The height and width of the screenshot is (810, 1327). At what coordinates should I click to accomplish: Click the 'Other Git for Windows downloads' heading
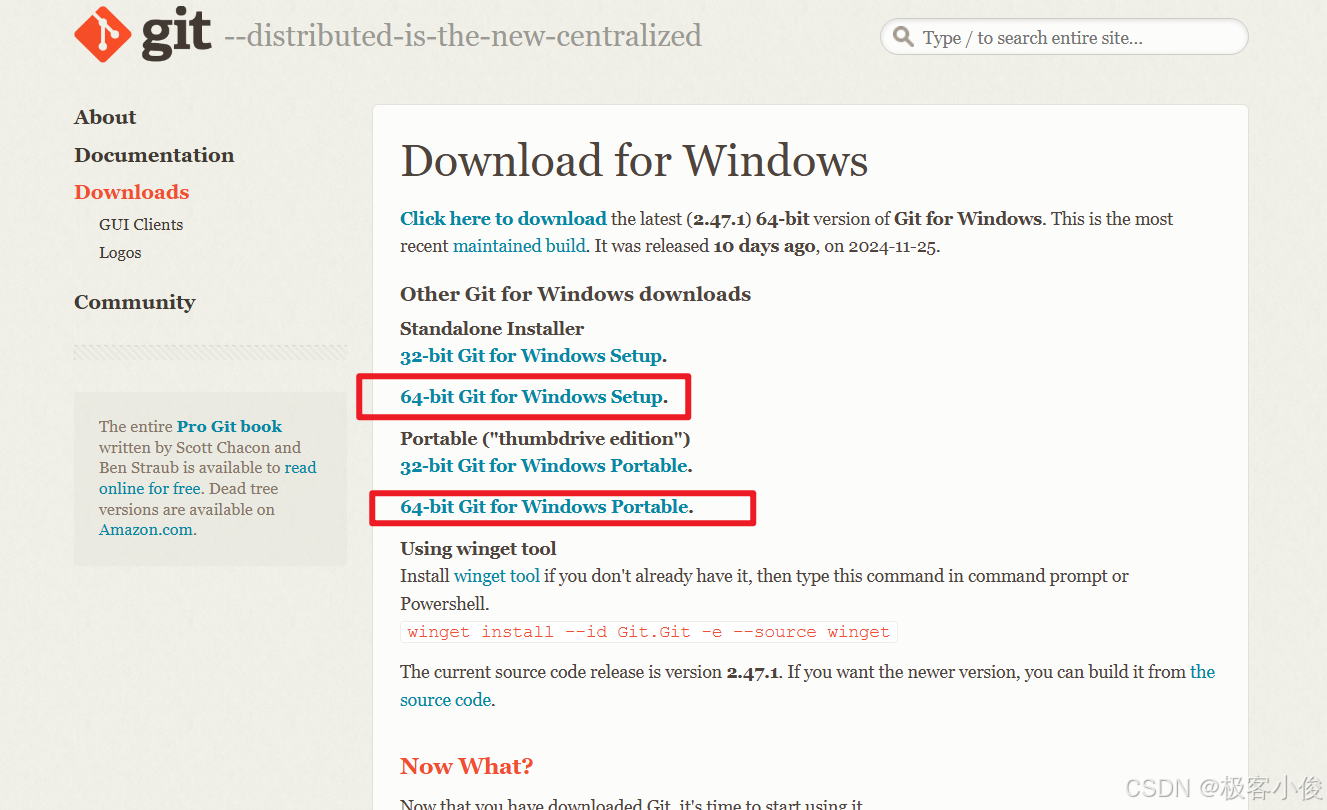575,294
